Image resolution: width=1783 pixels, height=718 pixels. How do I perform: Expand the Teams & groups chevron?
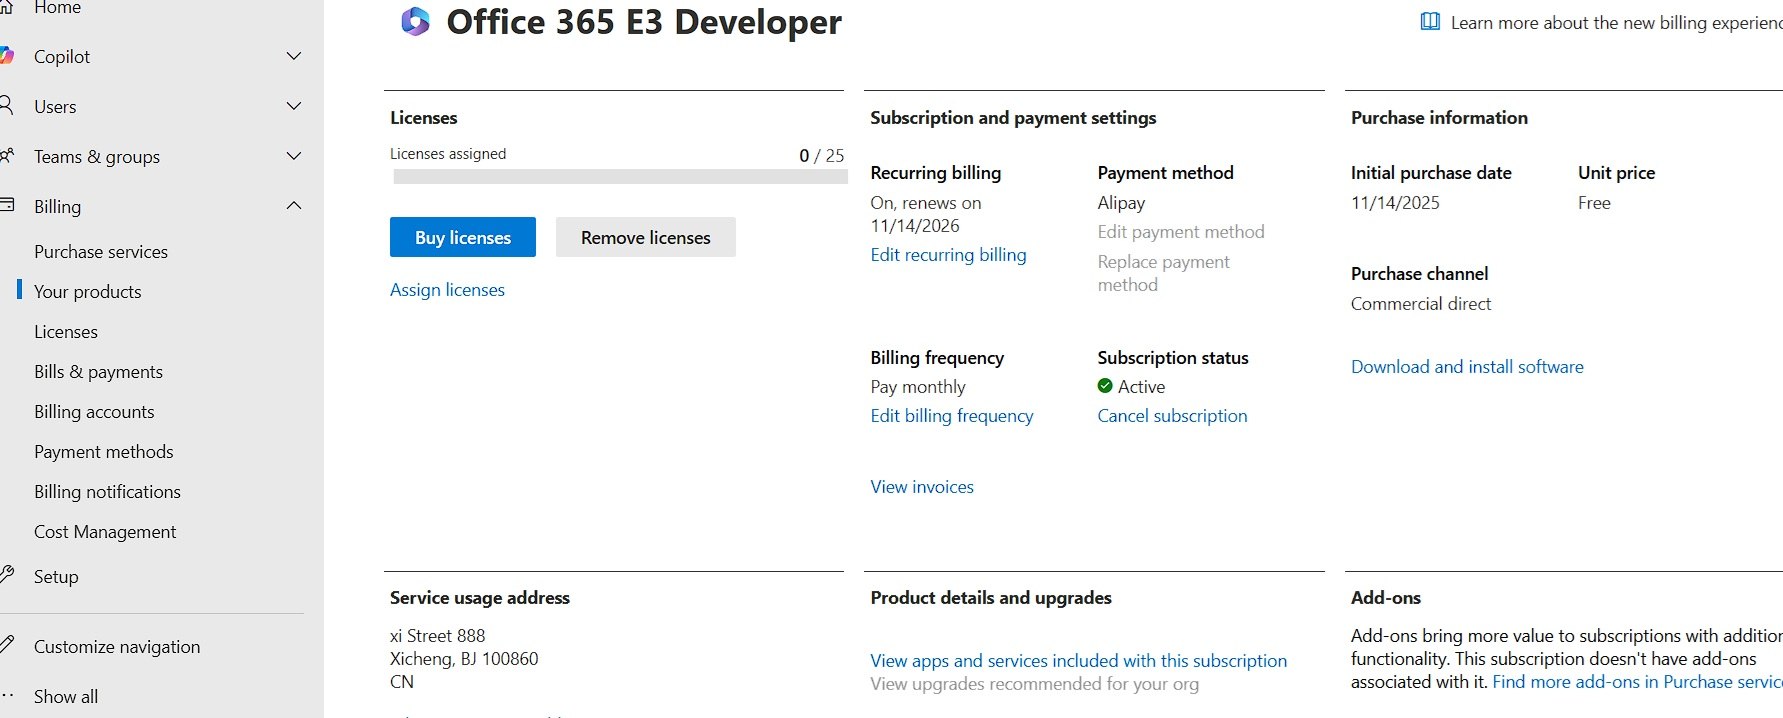pos(294,156)
